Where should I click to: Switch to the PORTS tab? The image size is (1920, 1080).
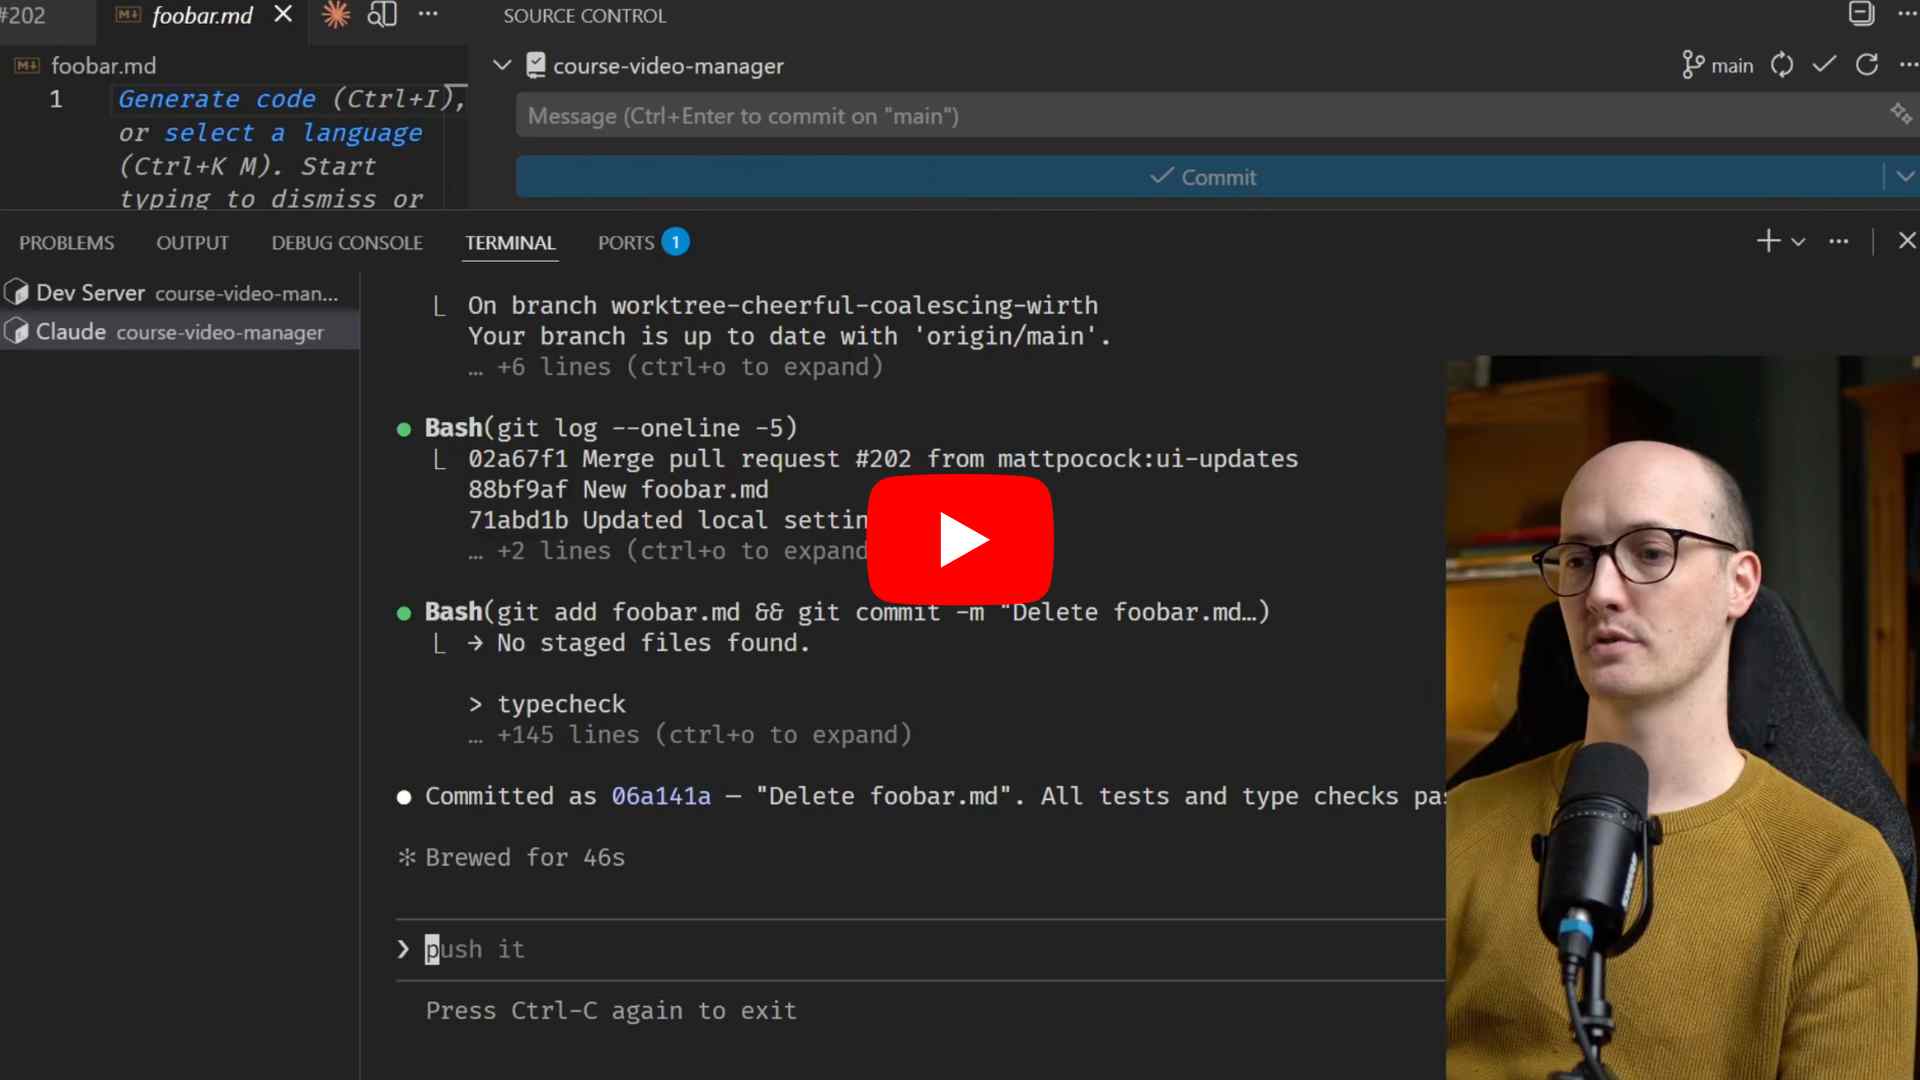(x=626, y=243)
